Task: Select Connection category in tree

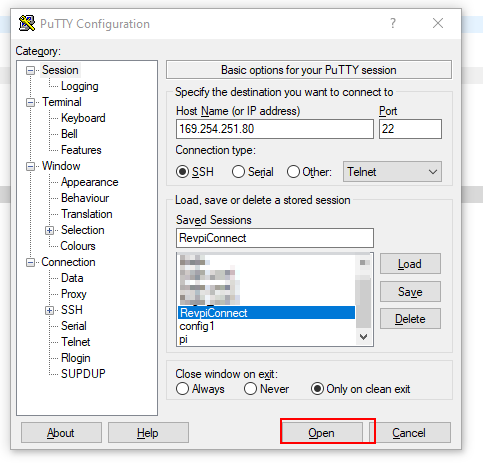Action: pos(68,262)
